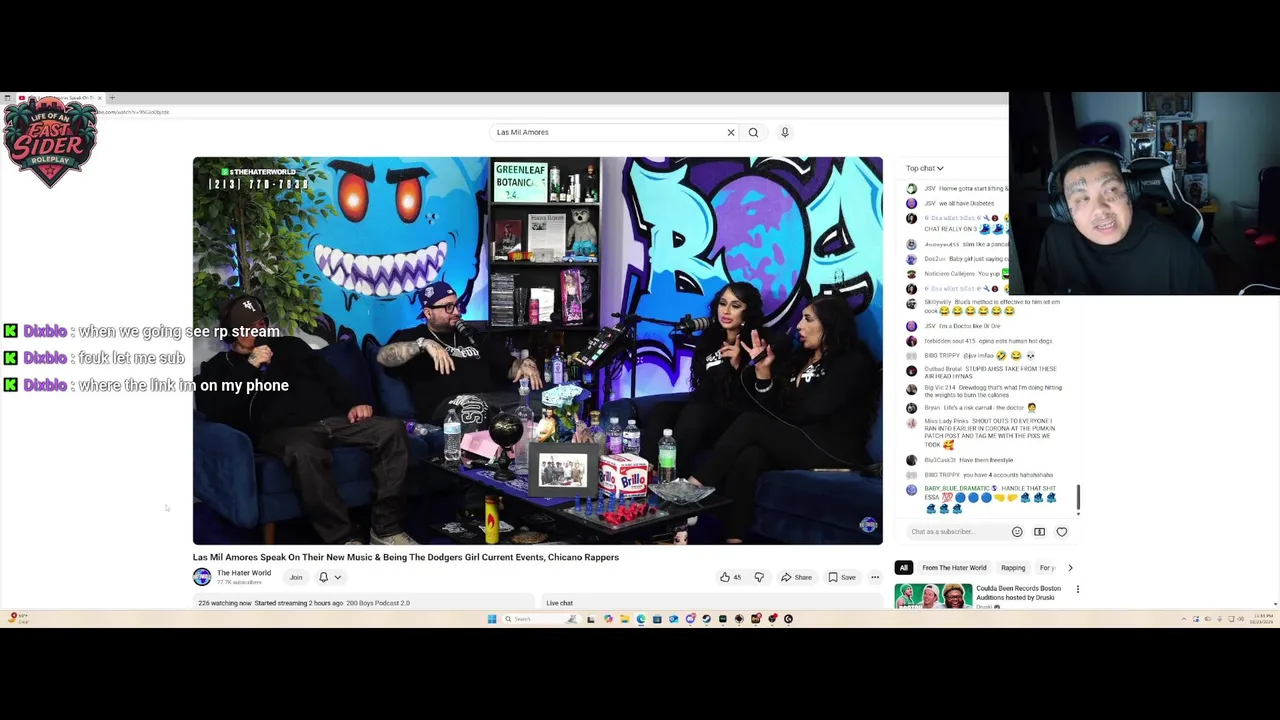This screenshot has width=1280, height=720.
Task: Click the Live chat section label
Action: [560, 603]
